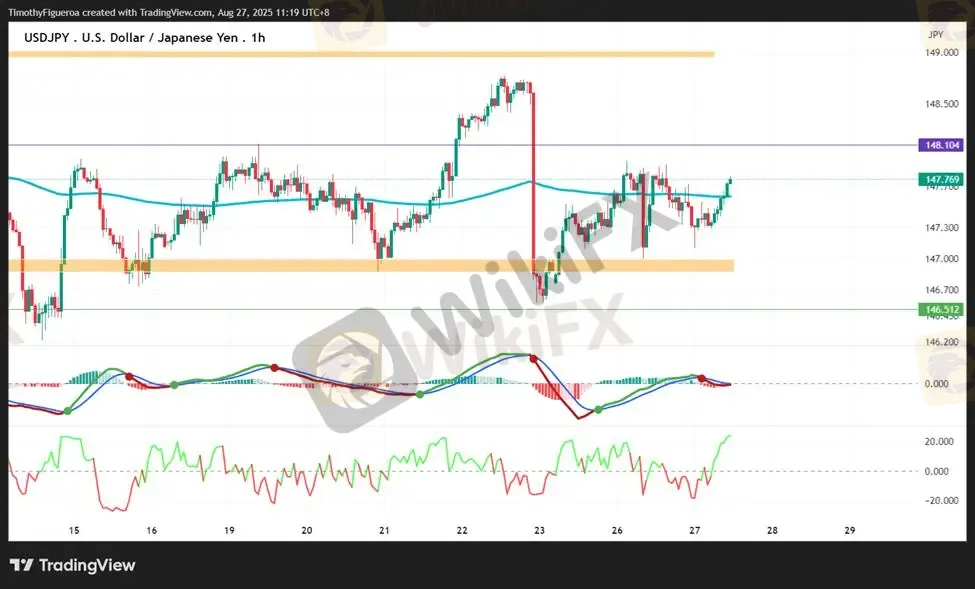This screenshot has width=975, height=589.
Task: Click the purple 148.104 price label
Action: tap(942, 145)
